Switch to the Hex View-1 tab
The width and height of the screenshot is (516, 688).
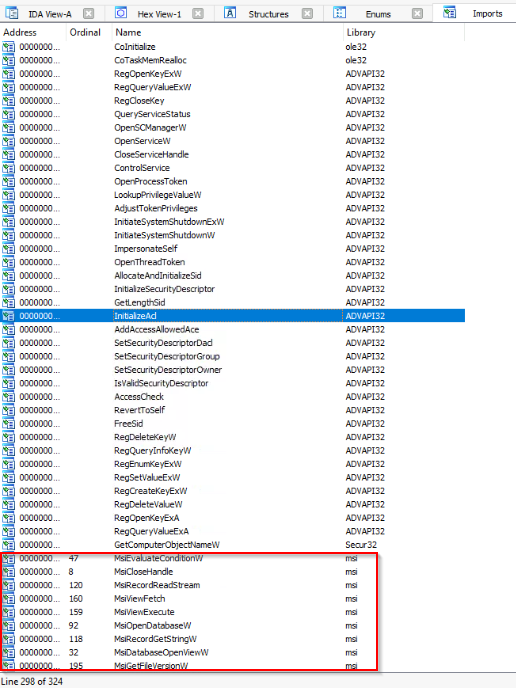coord(159,14)
